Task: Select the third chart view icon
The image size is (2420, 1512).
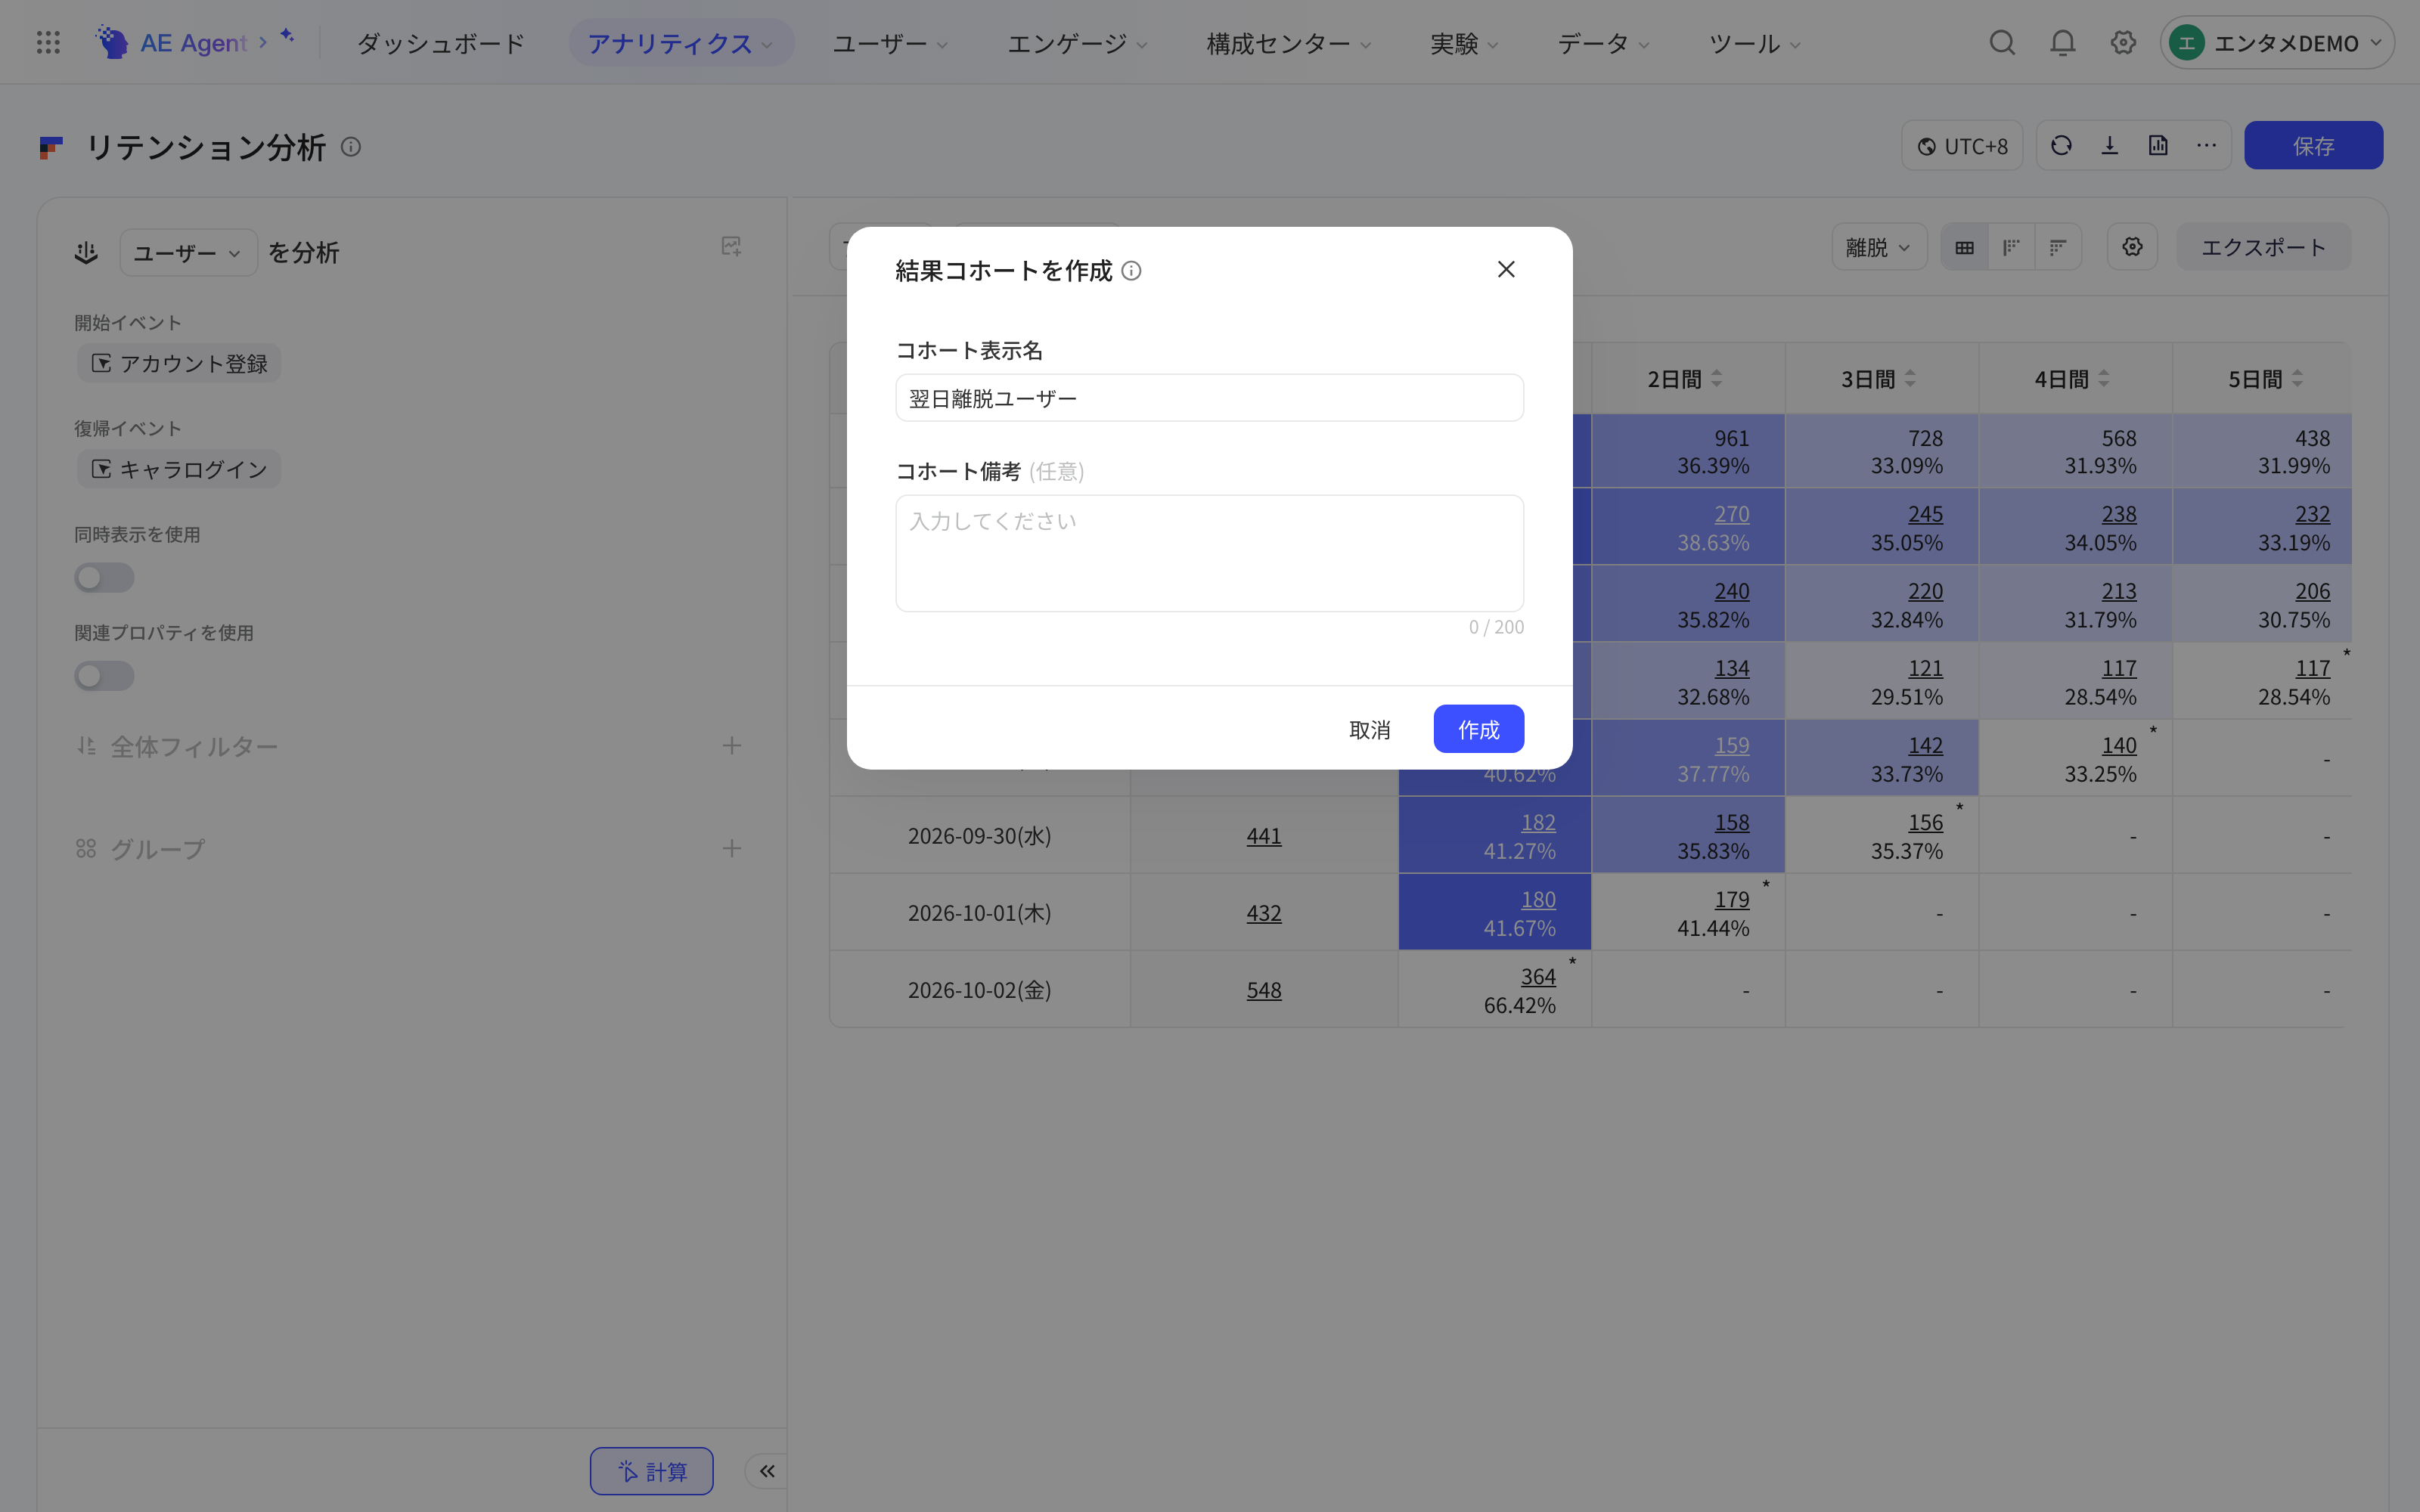Action: pos(2058,247)
